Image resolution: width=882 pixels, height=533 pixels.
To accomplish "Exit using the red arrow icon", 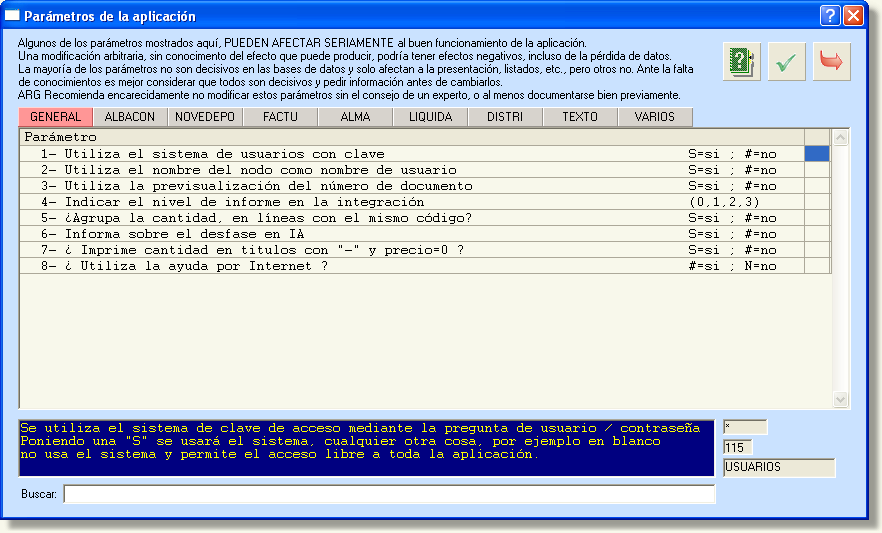I will point(831,62).
